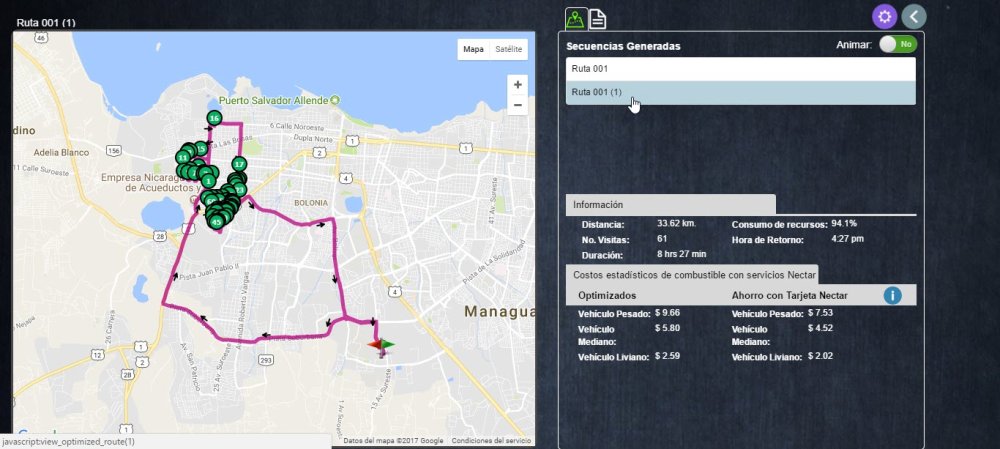Click the BOLONIA neighborhood label on map
Image resolution: width=1000 pixels, height=449 pixels.
311,203
